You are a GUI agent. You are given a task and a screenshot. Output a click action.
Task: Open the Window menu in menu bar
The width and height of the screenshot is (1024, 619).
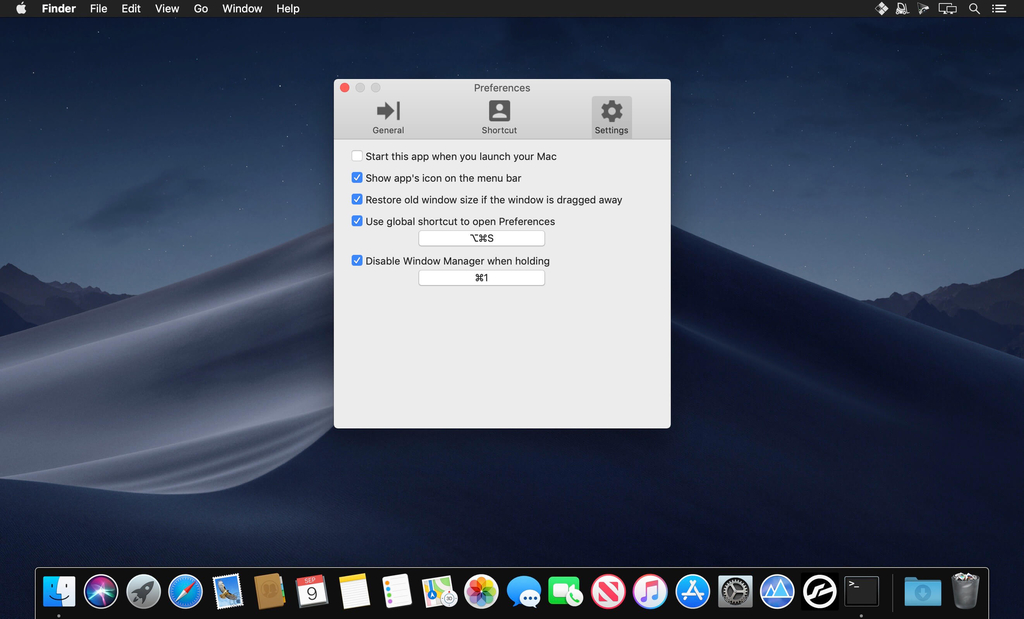click(242, 9)
